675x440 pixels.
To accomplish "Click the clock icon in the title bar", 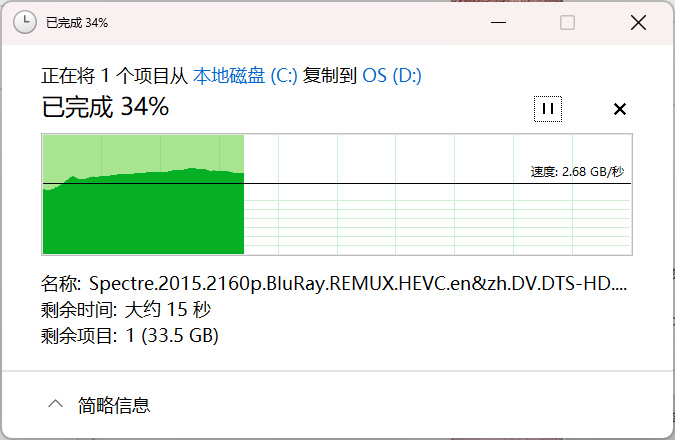I will pos(25,22).
